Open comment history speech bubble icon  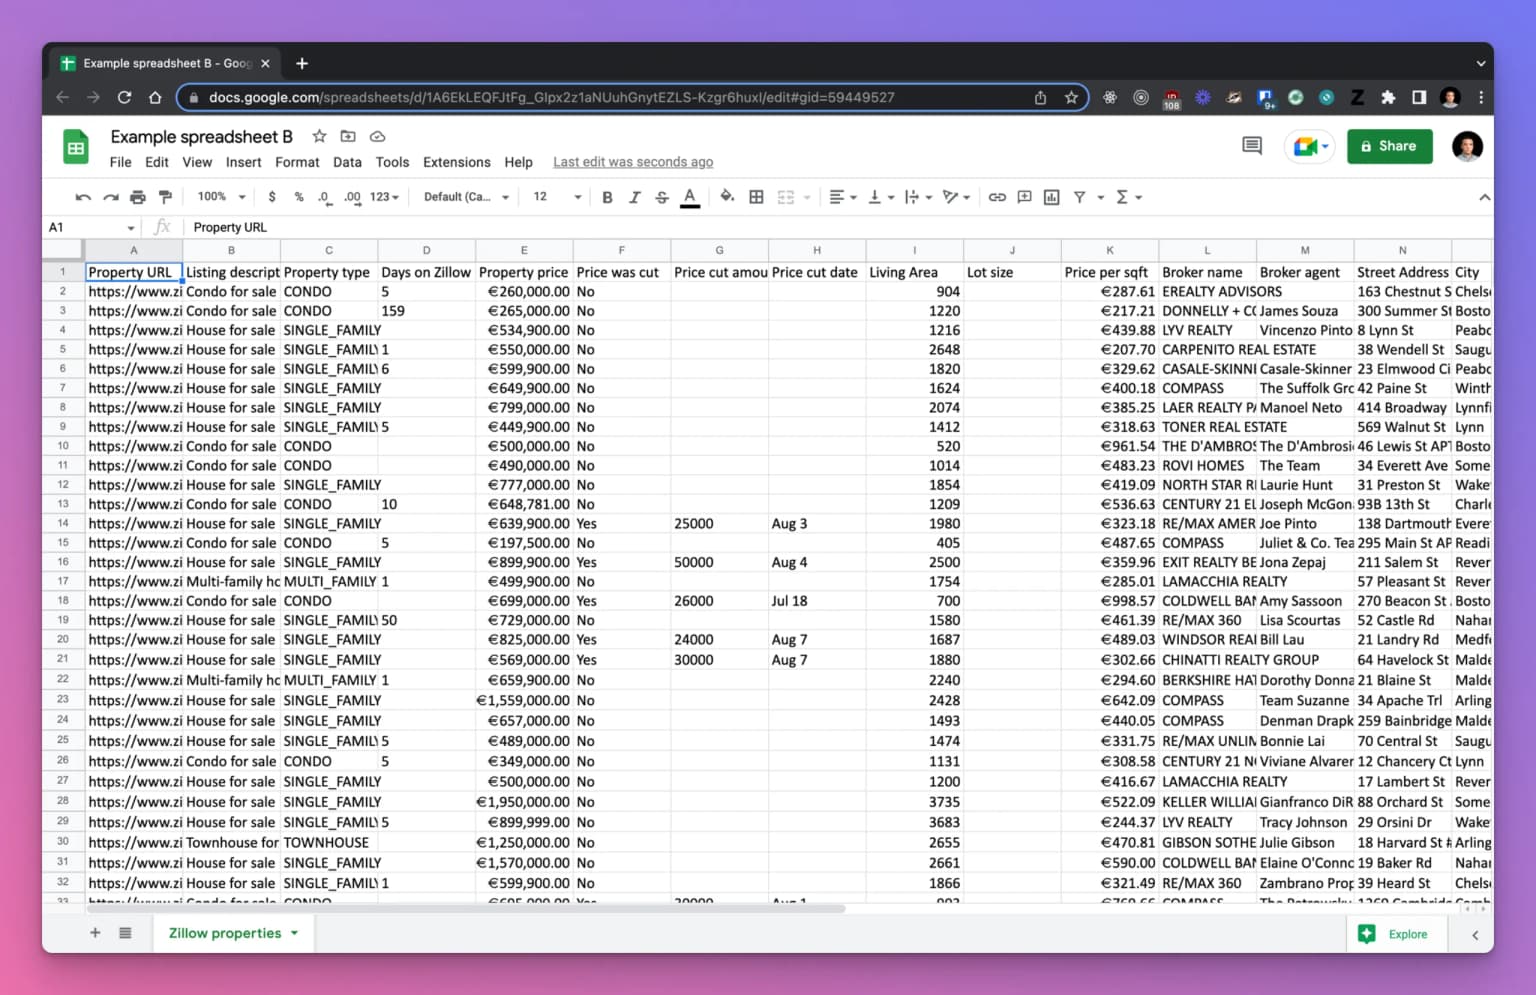tap(1251, 146)
